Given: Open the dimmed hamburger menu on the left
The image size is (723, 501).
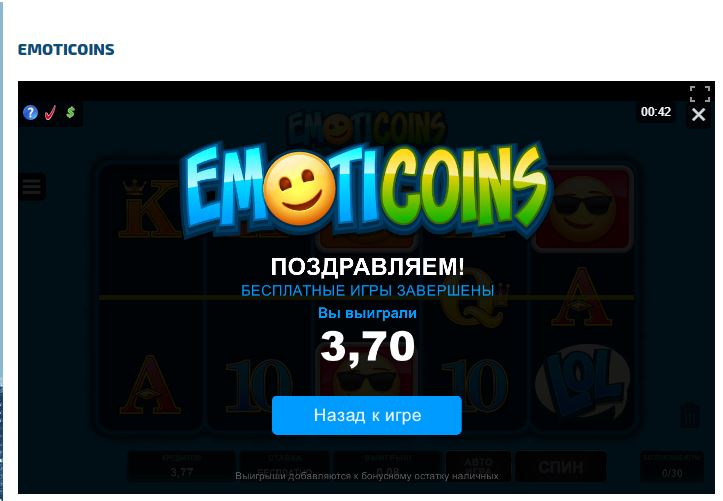Looking at the screenshot, I should tap(32, 187).
